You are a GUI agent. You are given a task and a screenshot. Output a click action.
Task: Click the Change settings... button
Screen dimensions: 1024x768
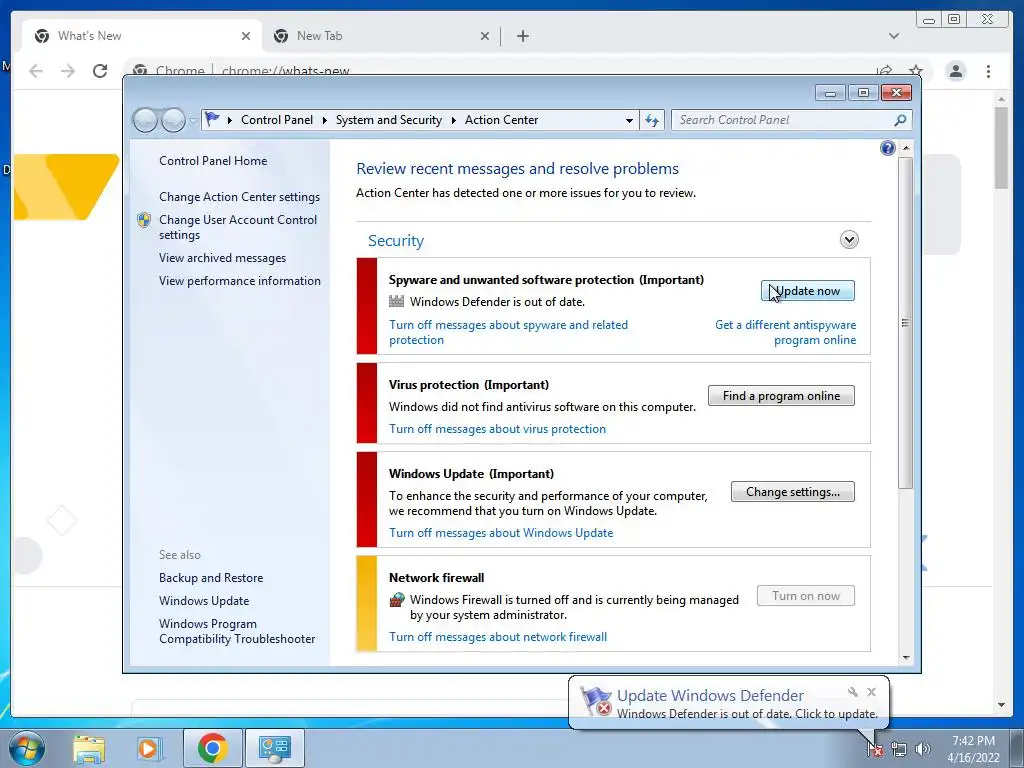coord(793,492)
